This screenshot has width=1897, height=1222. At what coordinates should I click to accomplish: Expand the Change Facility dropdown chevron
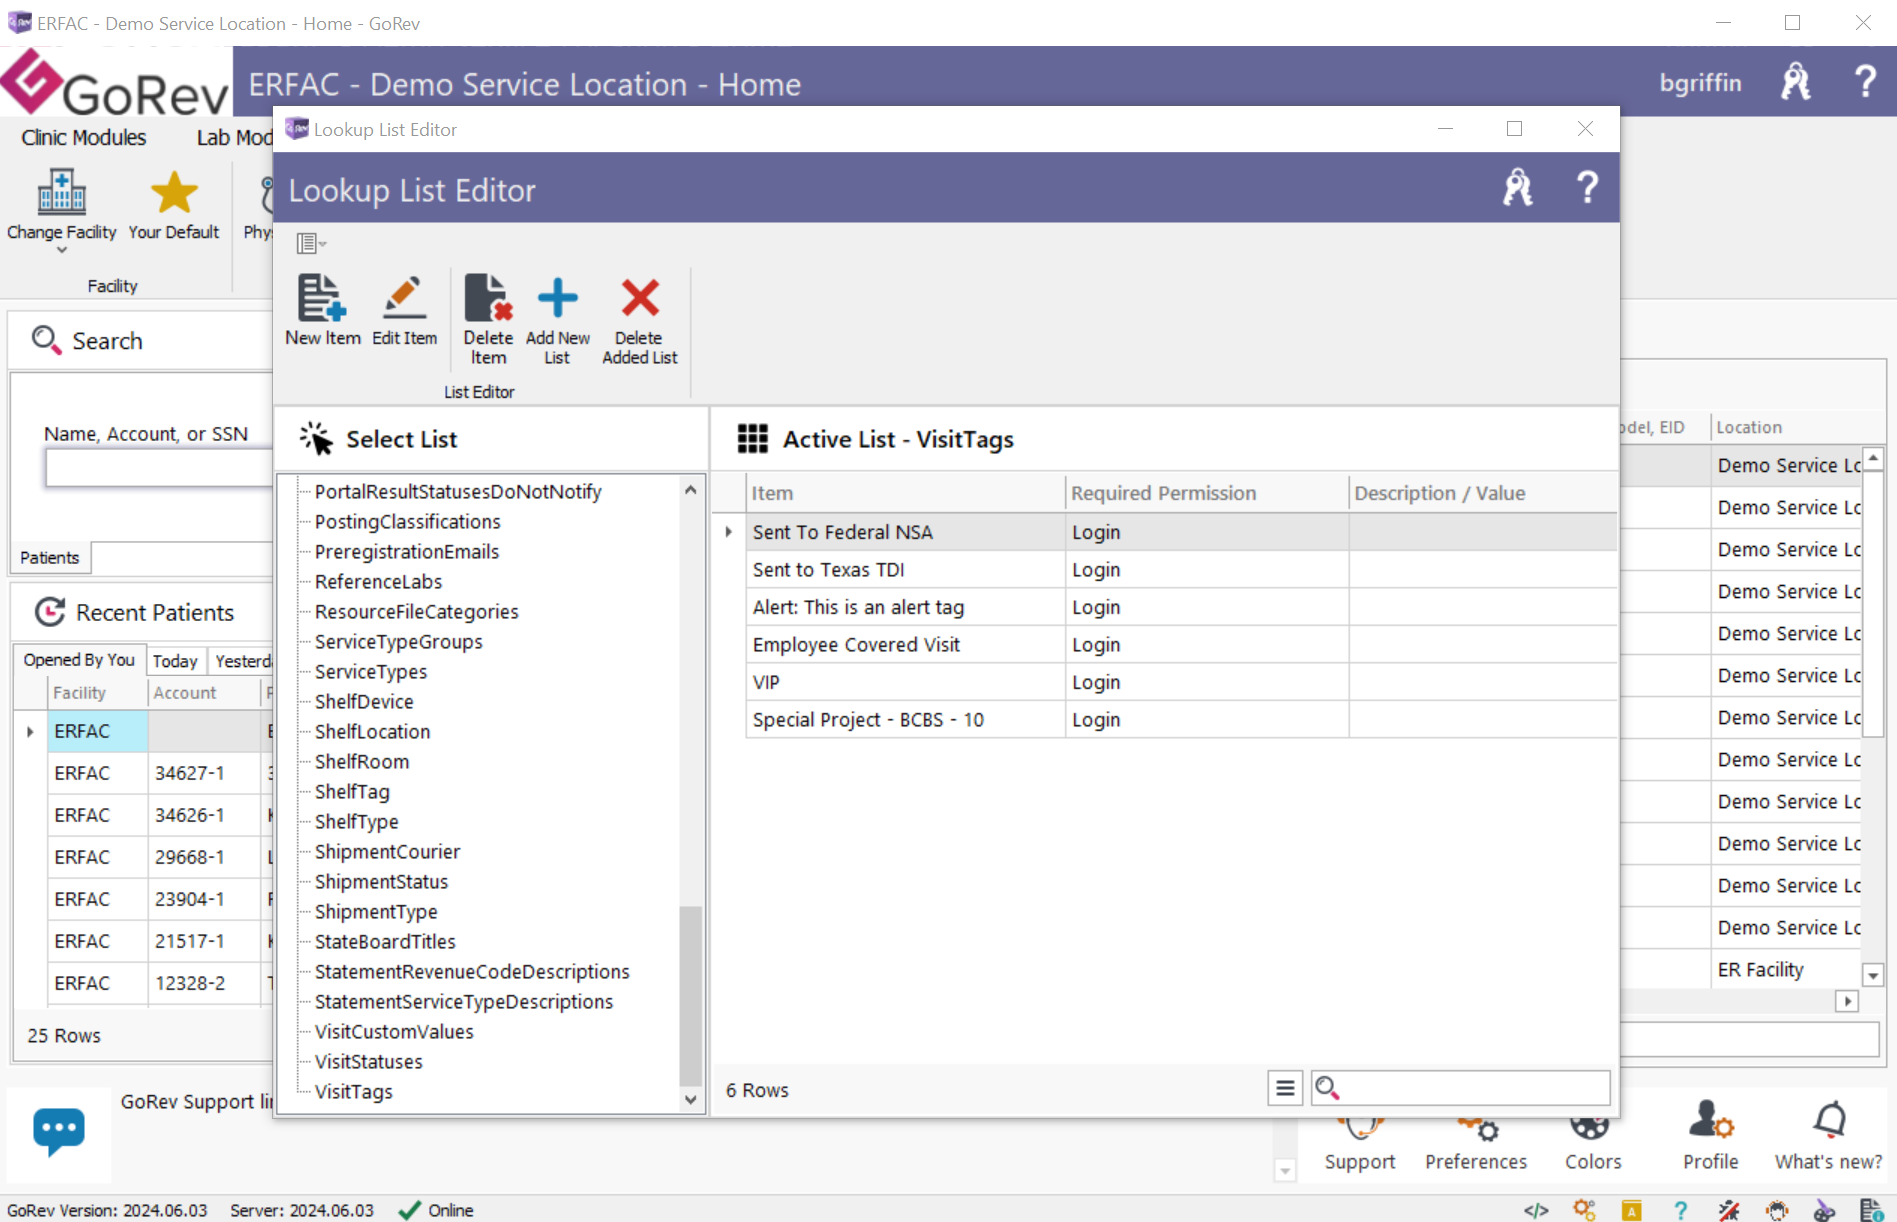coord(62,251)
